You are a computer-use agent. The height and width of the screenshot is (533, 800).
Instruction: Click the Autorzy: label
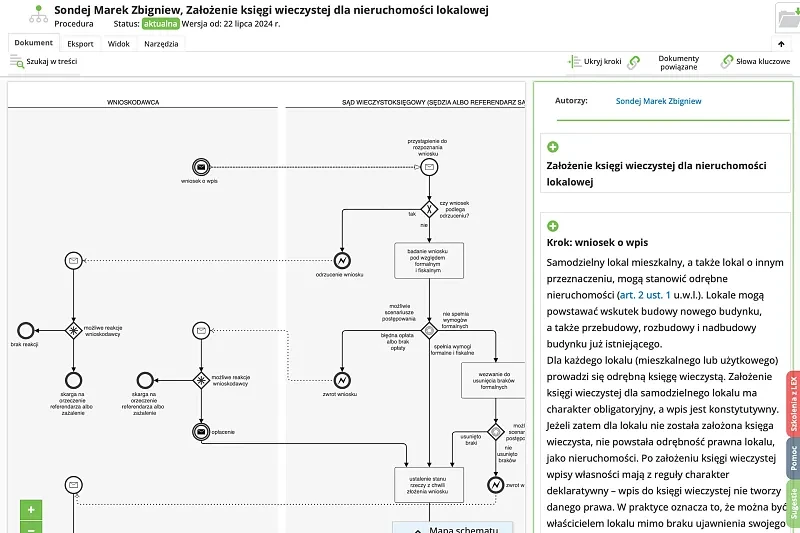click(571, 100)
